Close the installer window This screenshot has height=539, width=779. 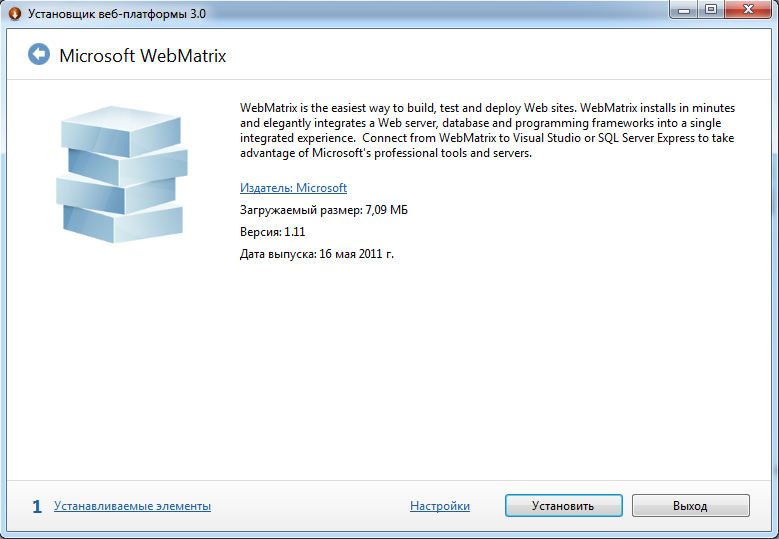748,9
